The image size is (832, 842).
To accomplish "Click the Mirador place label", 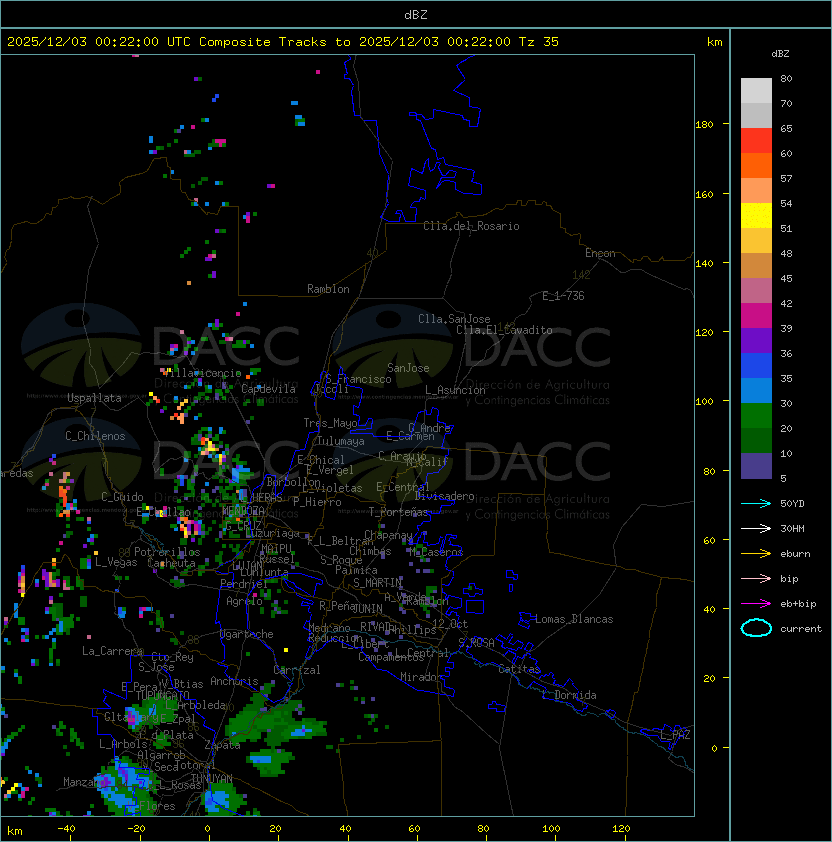I will click(421, 677).
